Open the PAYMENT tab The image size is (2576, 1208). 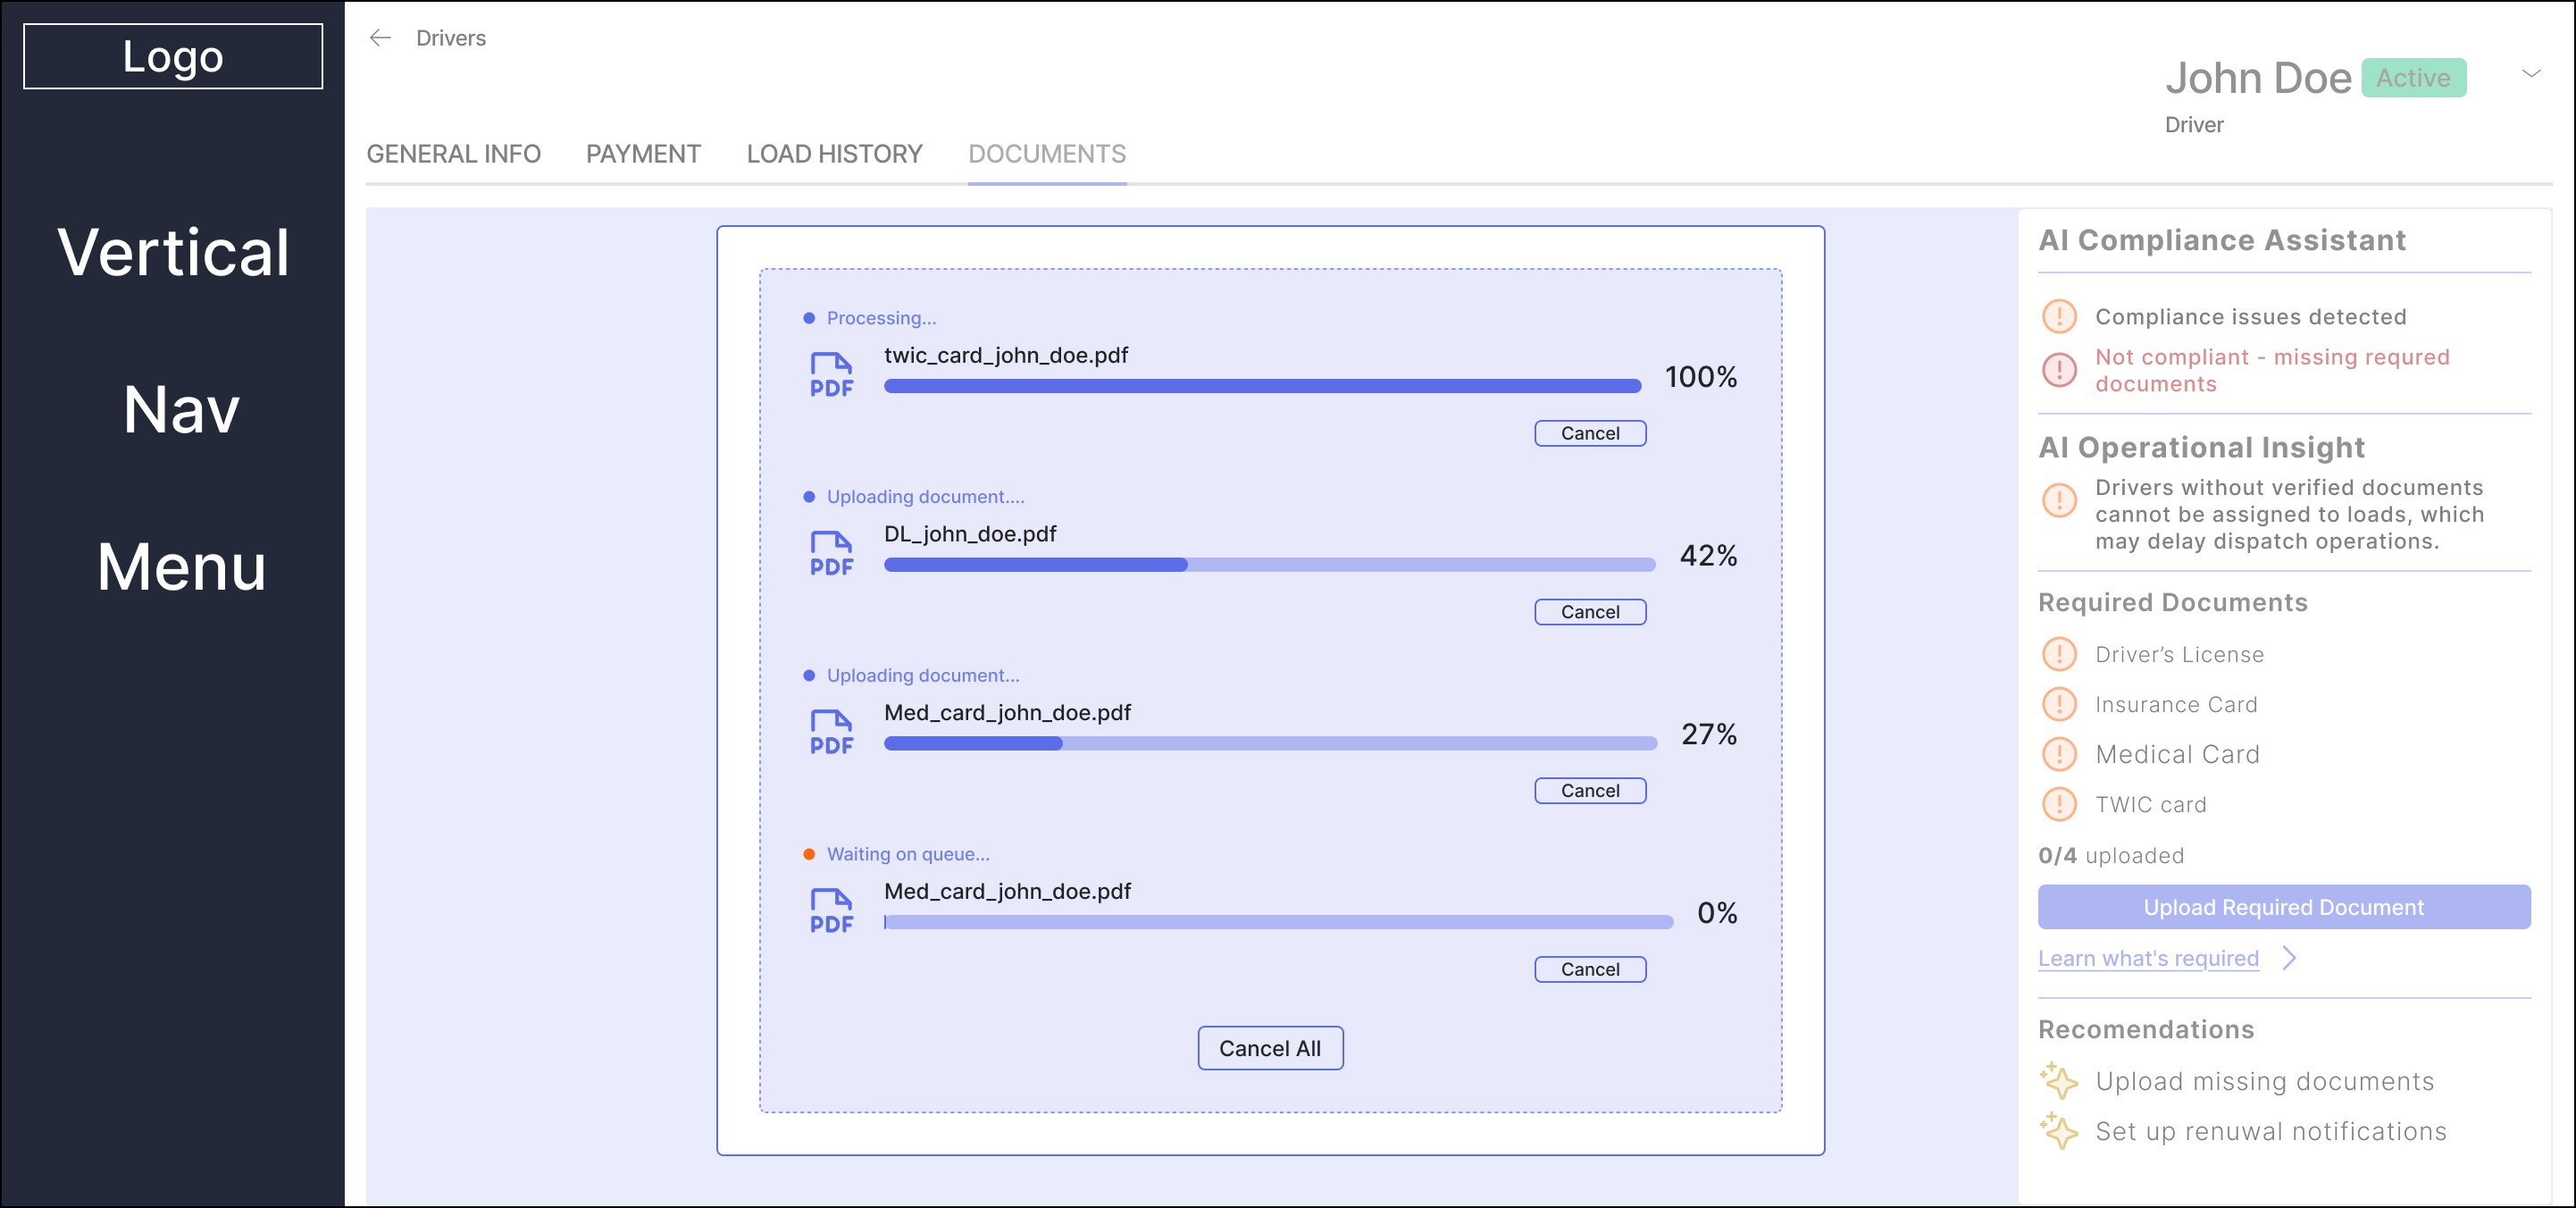tap(643, 154)
